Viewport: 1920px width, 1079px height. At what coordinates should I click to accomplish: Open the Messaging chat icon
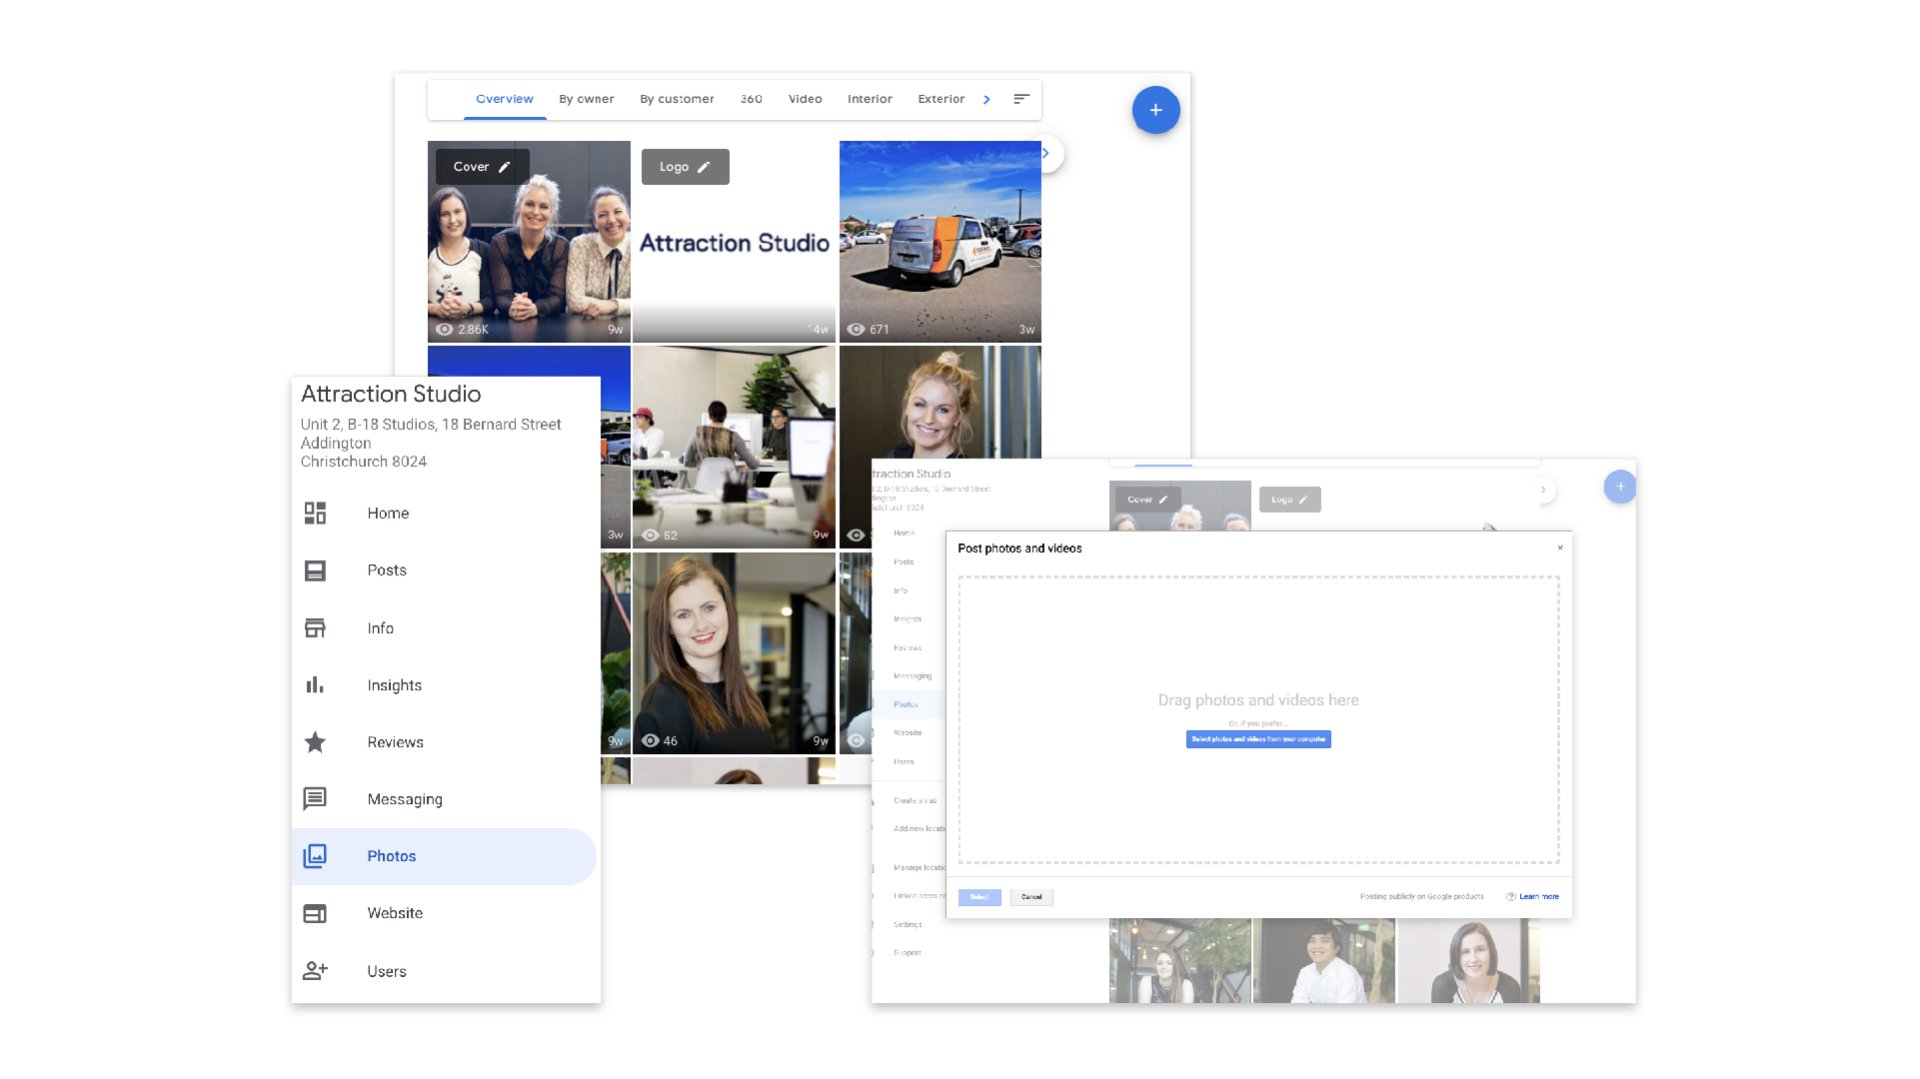(315, 799)
